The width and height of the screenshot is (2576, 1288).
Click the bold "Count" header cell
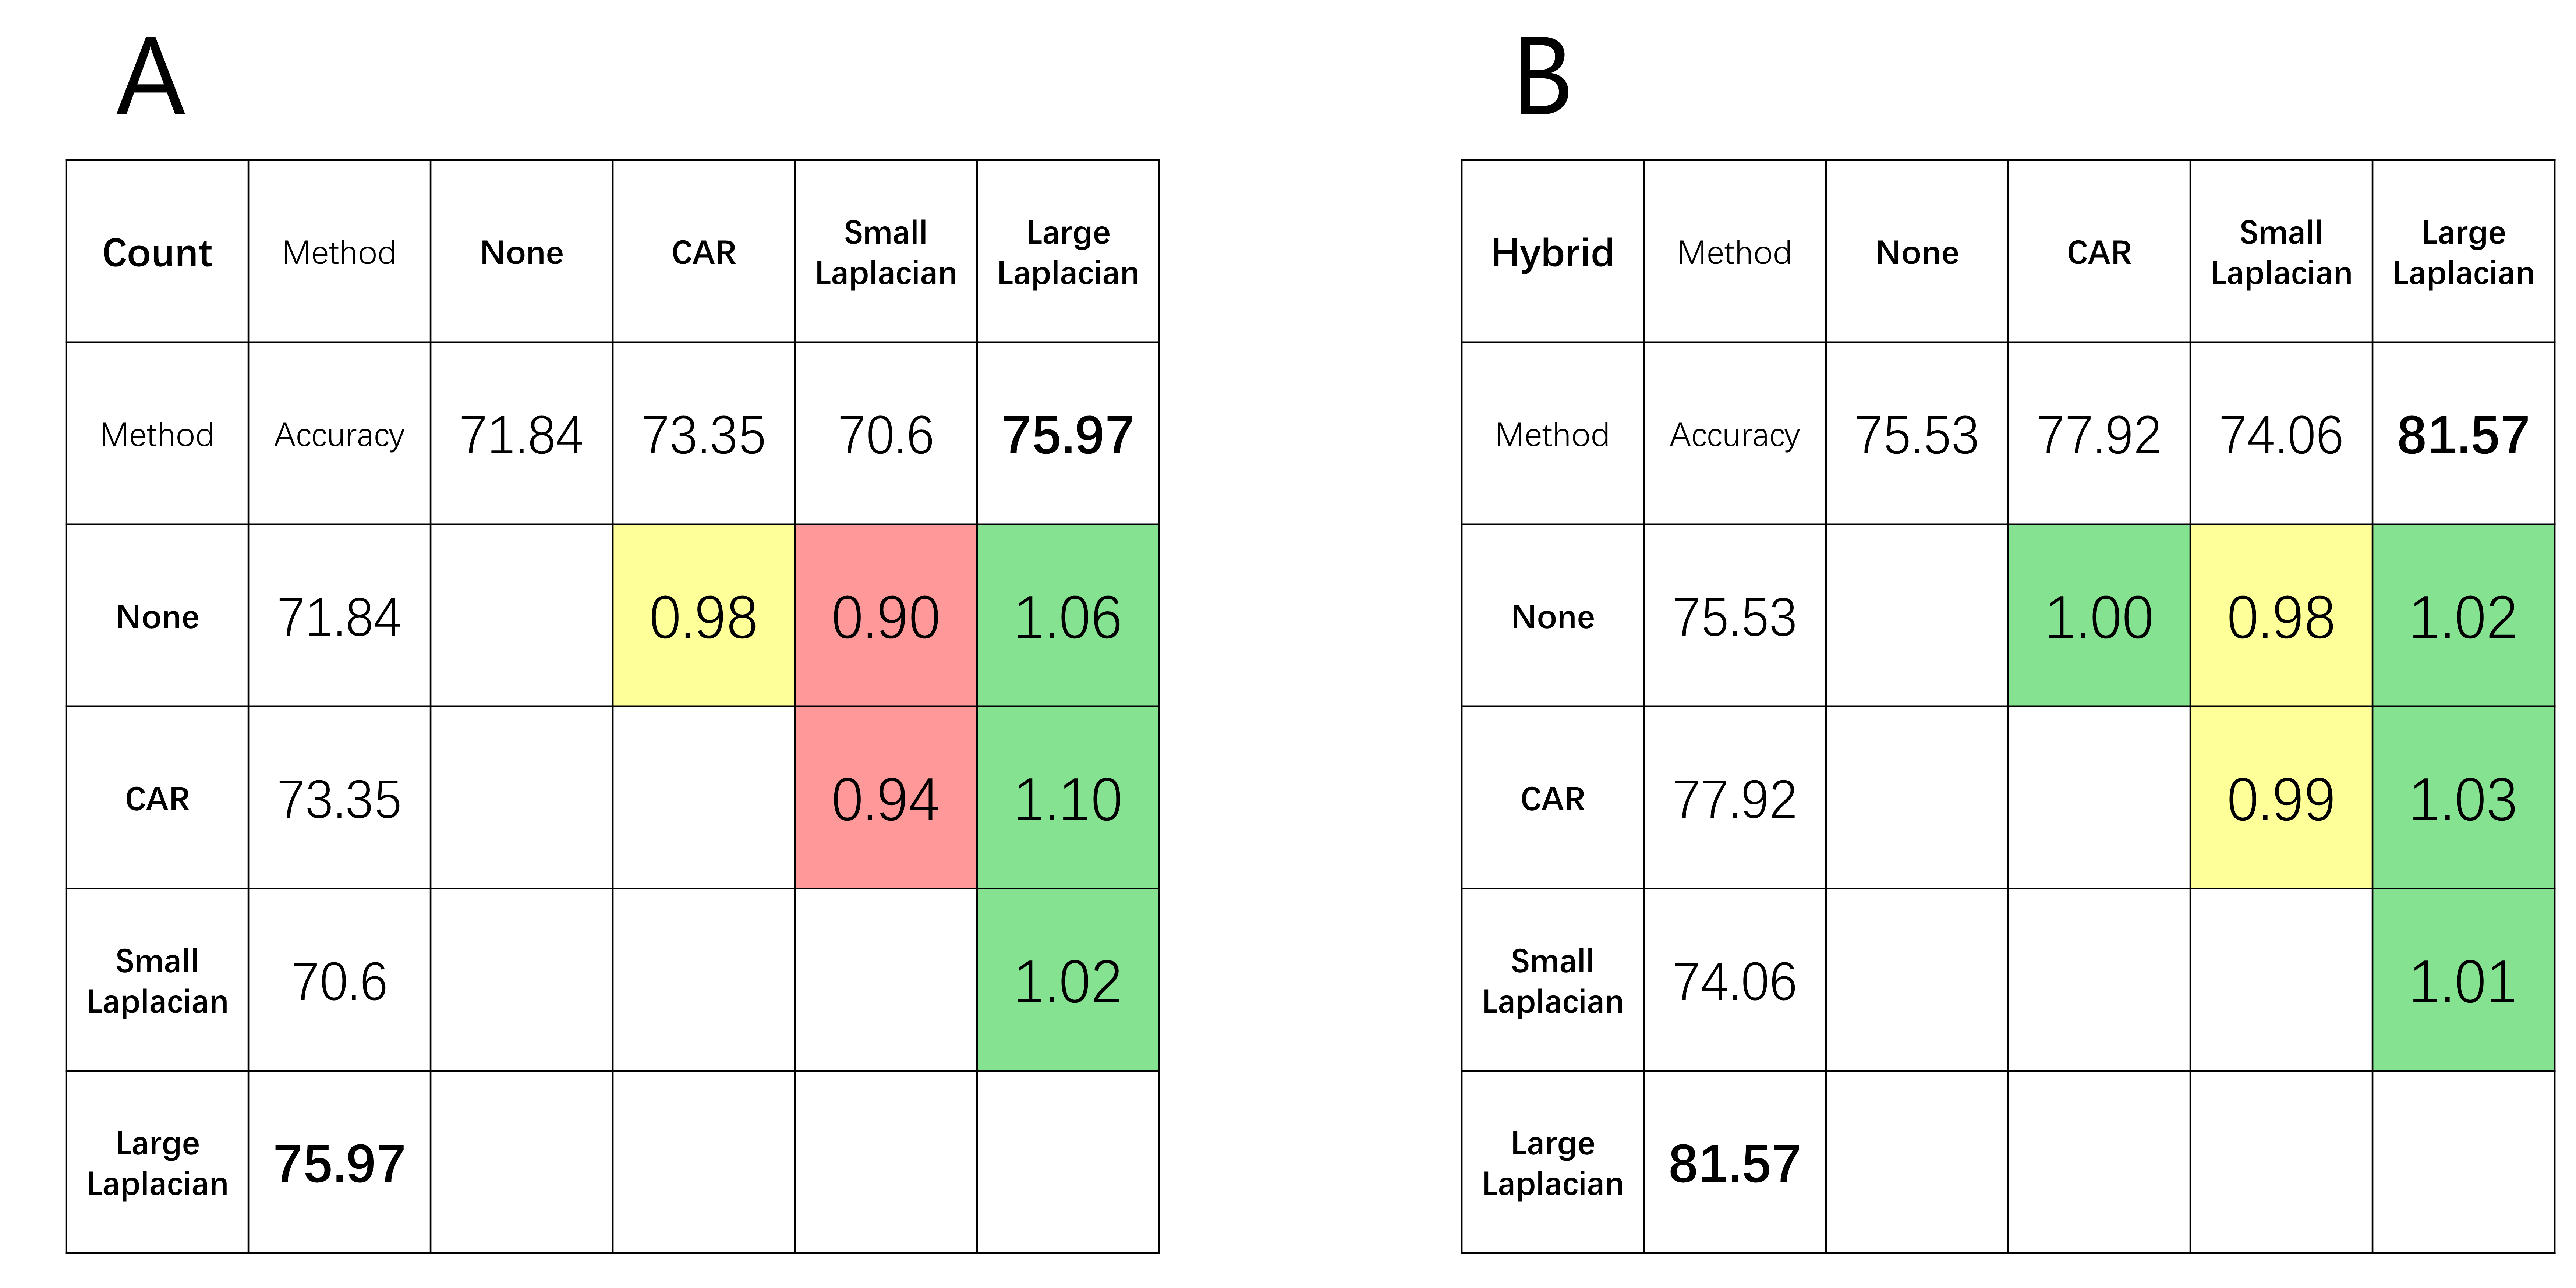click(x=157, y=252)
